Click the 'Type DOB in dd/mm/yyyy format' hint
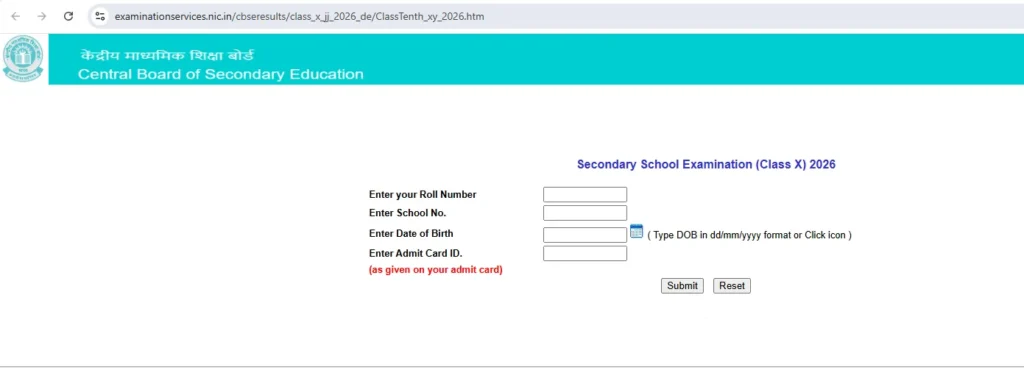1024x370 pixels. (x=749, y=235)
